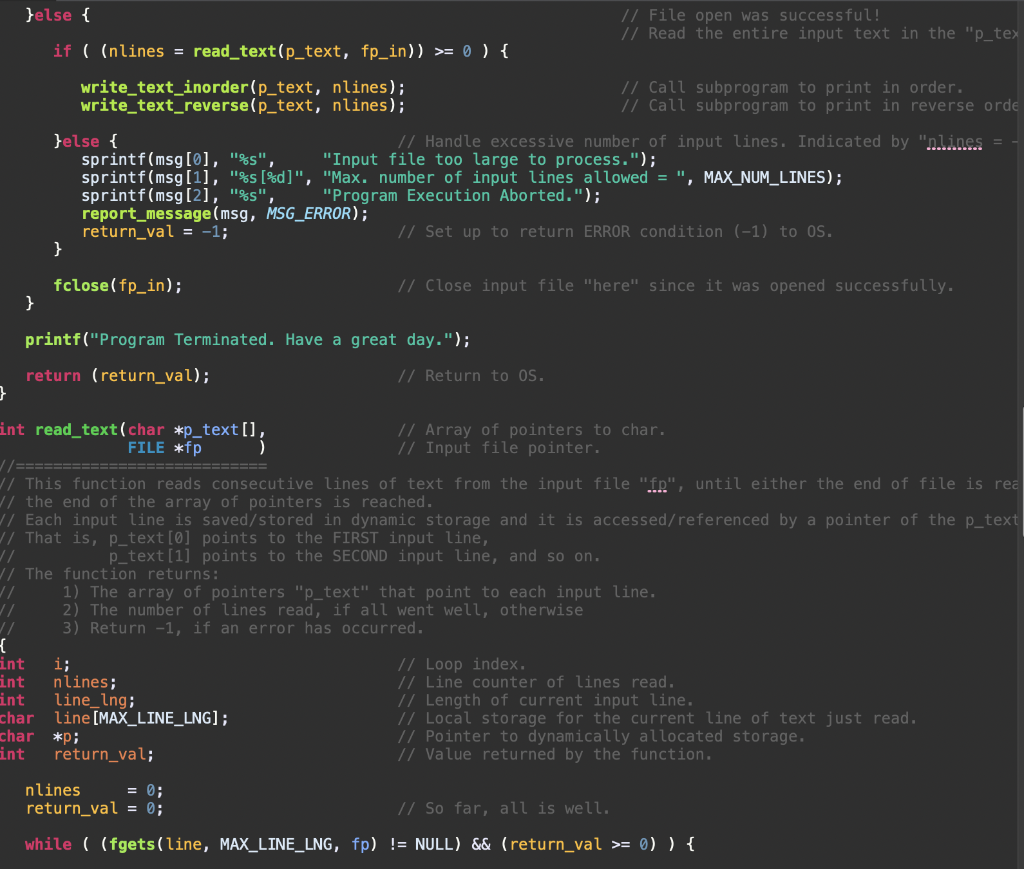This screenshot has height=869, width=1024.
Task: Click the printf "Program Terminated" line
Action: [248, 340]
